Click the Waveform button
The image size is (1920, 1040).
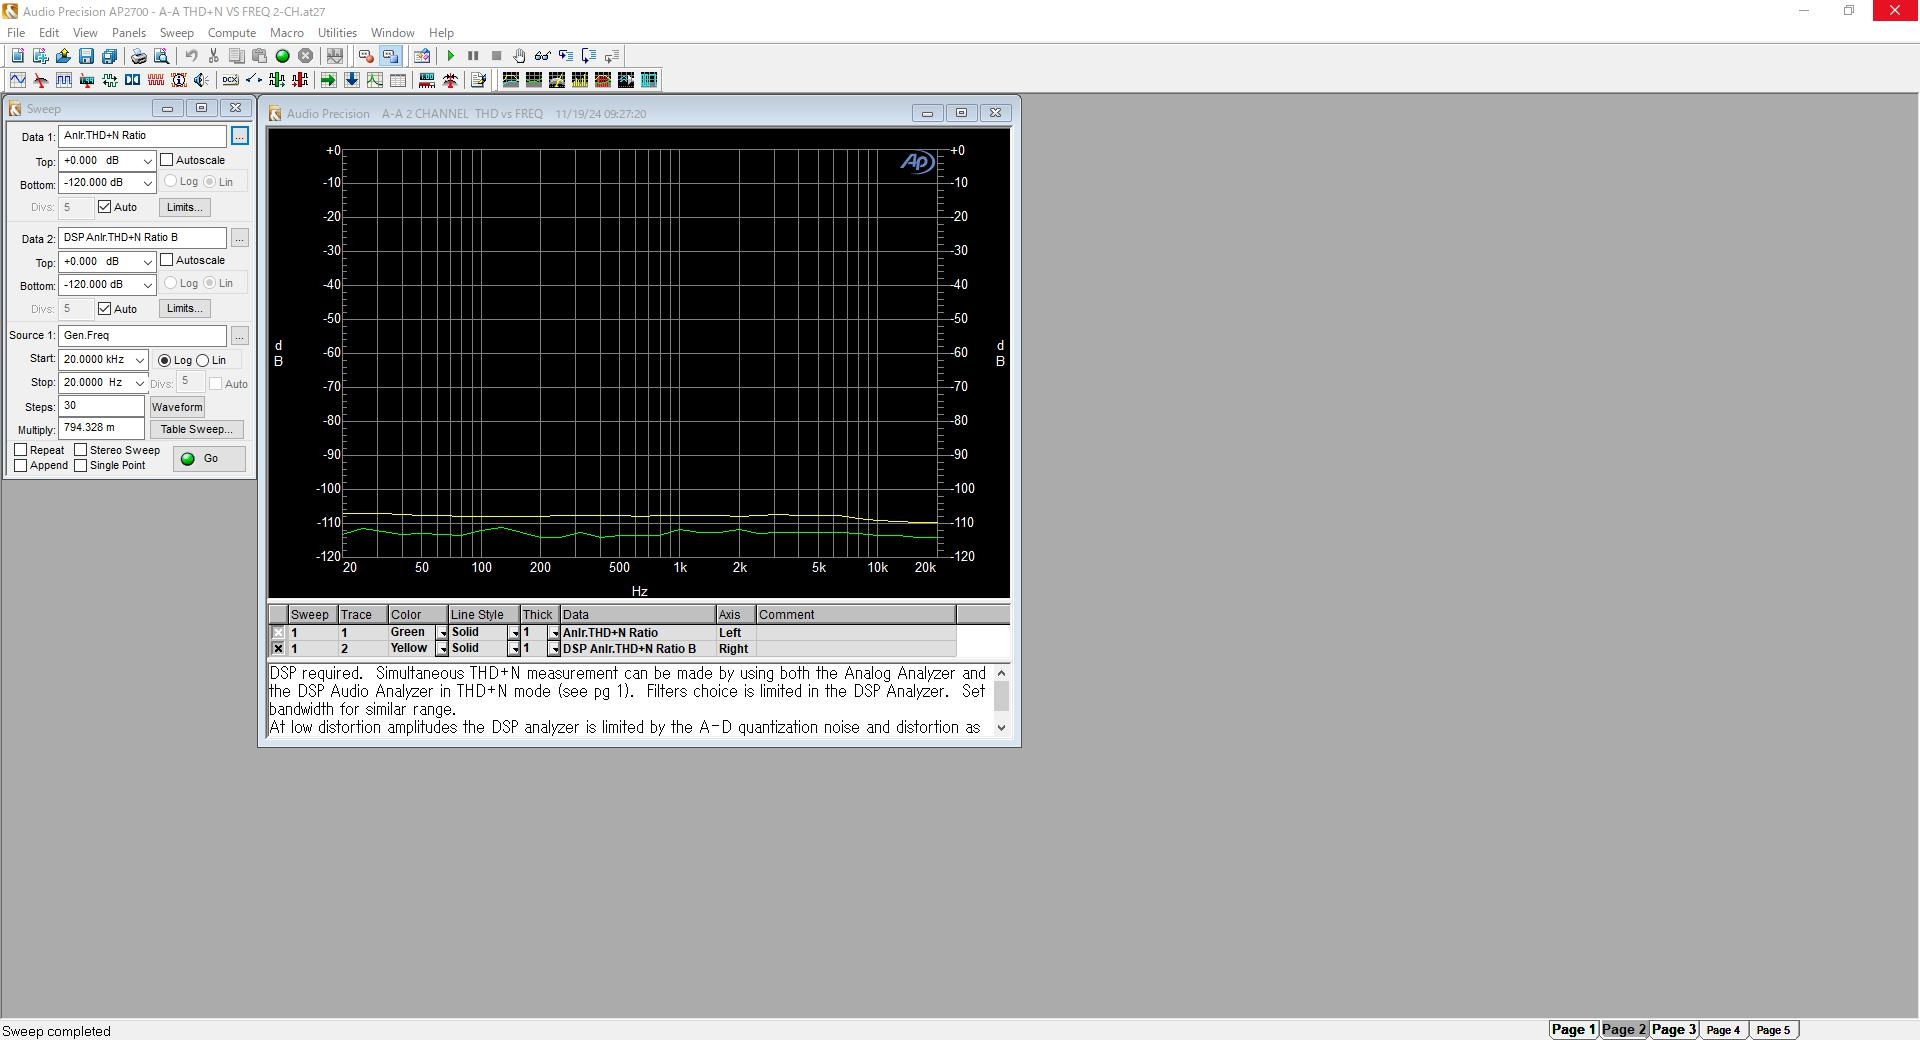coord(177,407)
